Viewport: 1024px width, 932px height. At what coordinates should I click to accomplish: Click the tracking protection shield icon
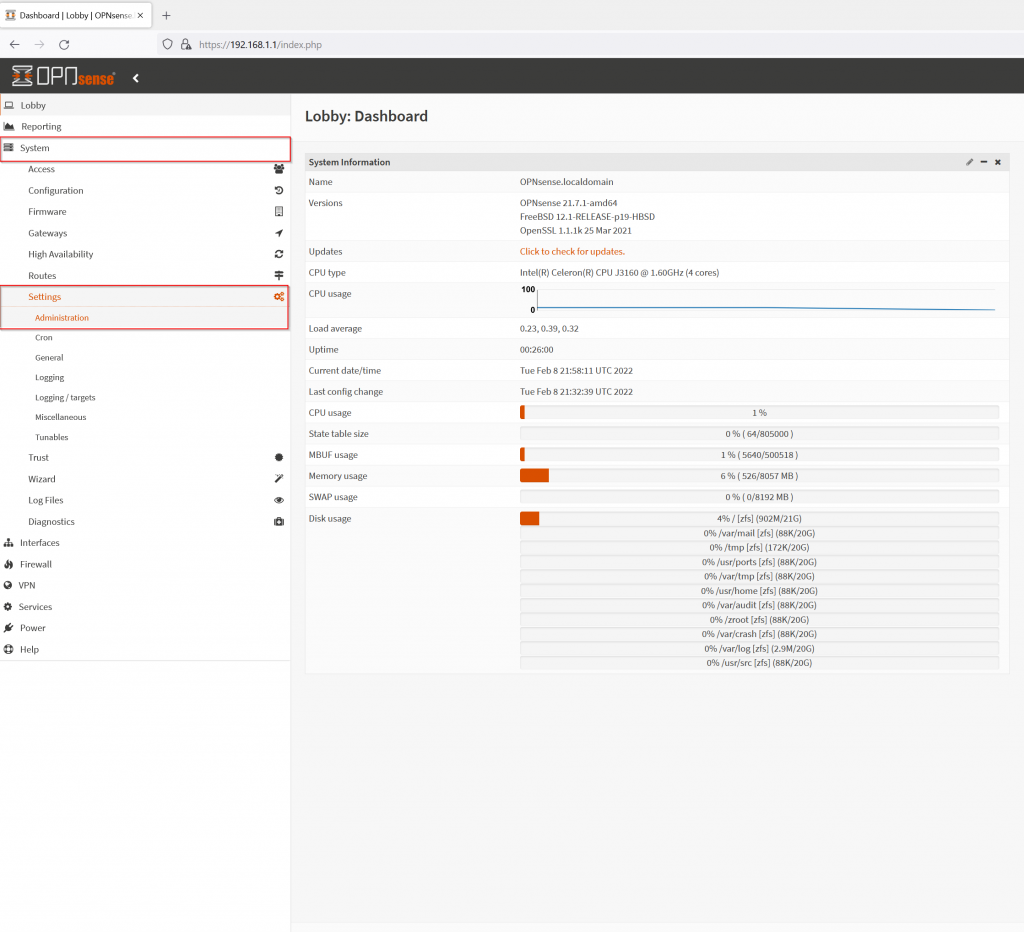click(x=167, y=44)
